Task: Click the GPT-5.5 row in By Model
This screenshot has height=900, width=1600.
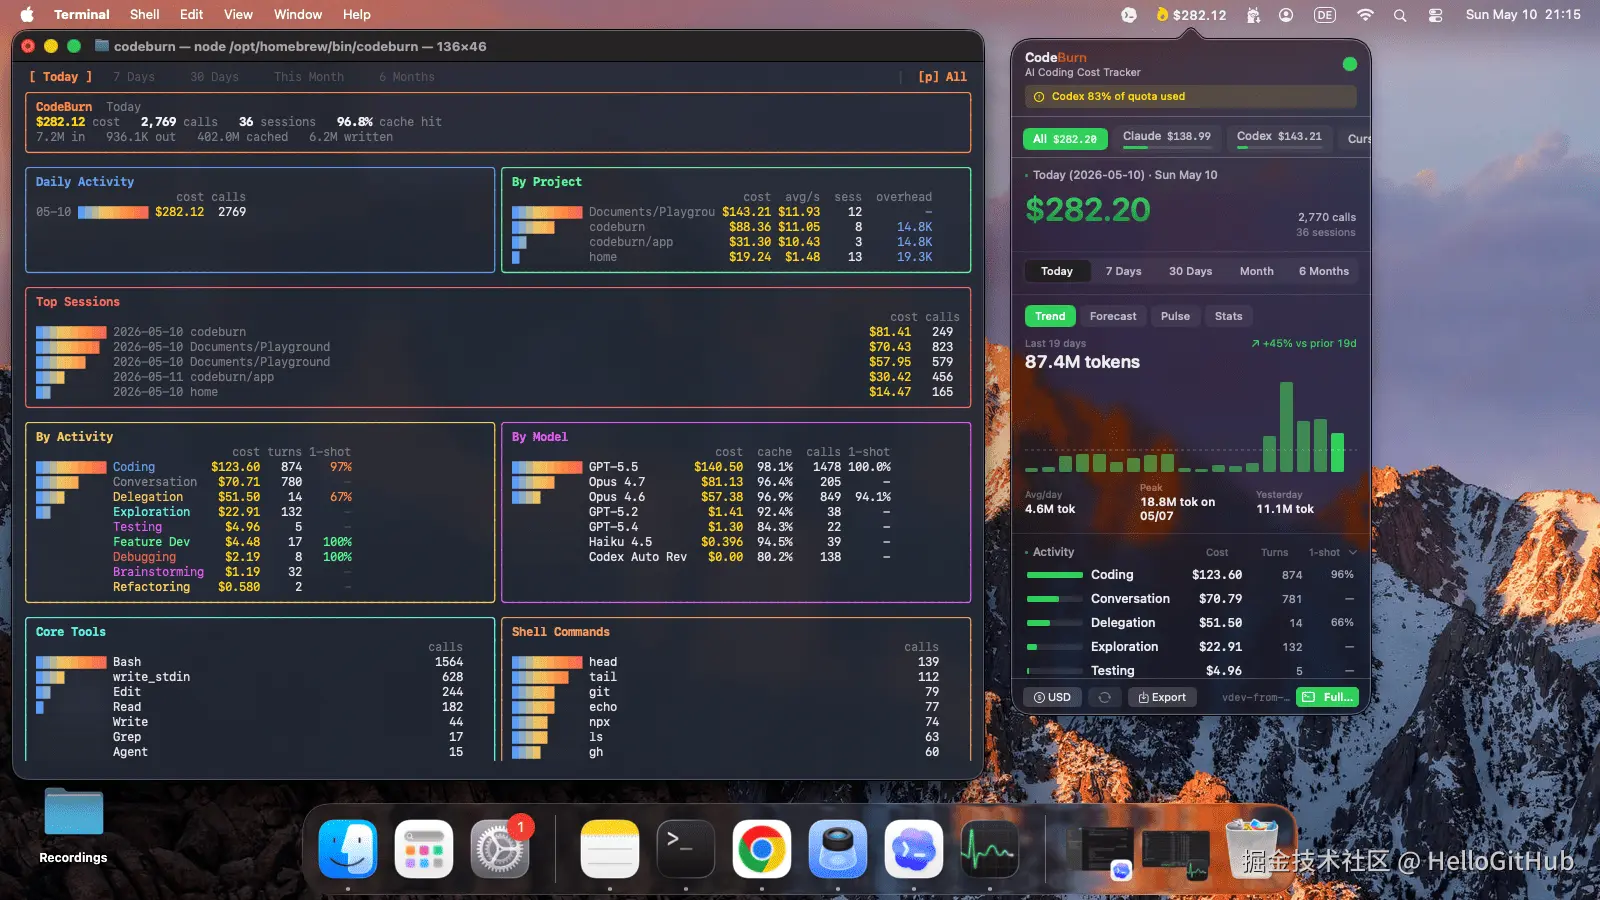Action: [x=701, y=467]
